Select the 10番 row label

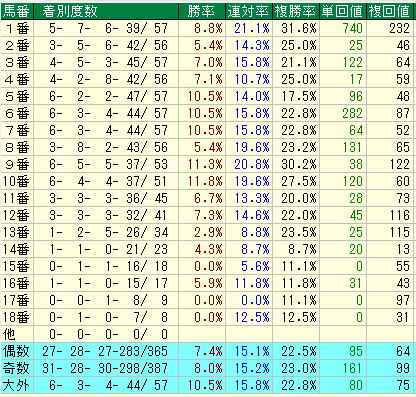tap(17, 182)
